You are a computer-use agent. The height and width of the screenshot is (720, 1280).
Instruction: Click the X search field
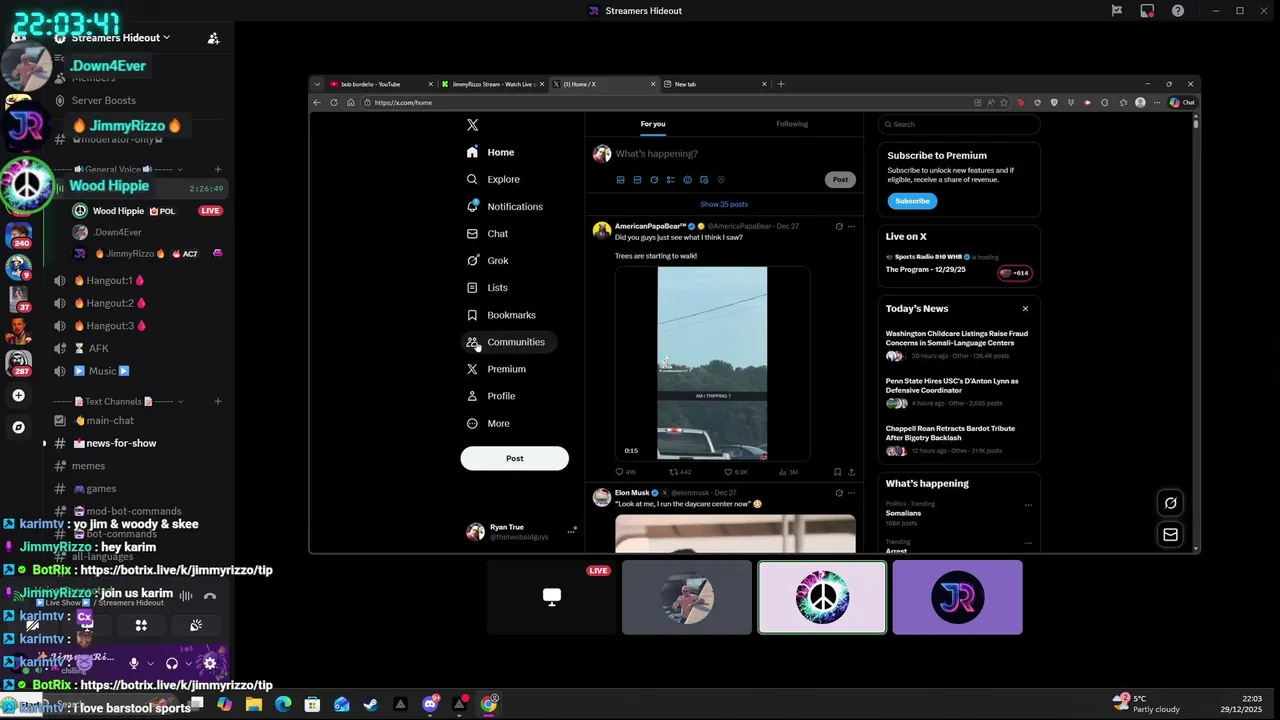(959, 124)
